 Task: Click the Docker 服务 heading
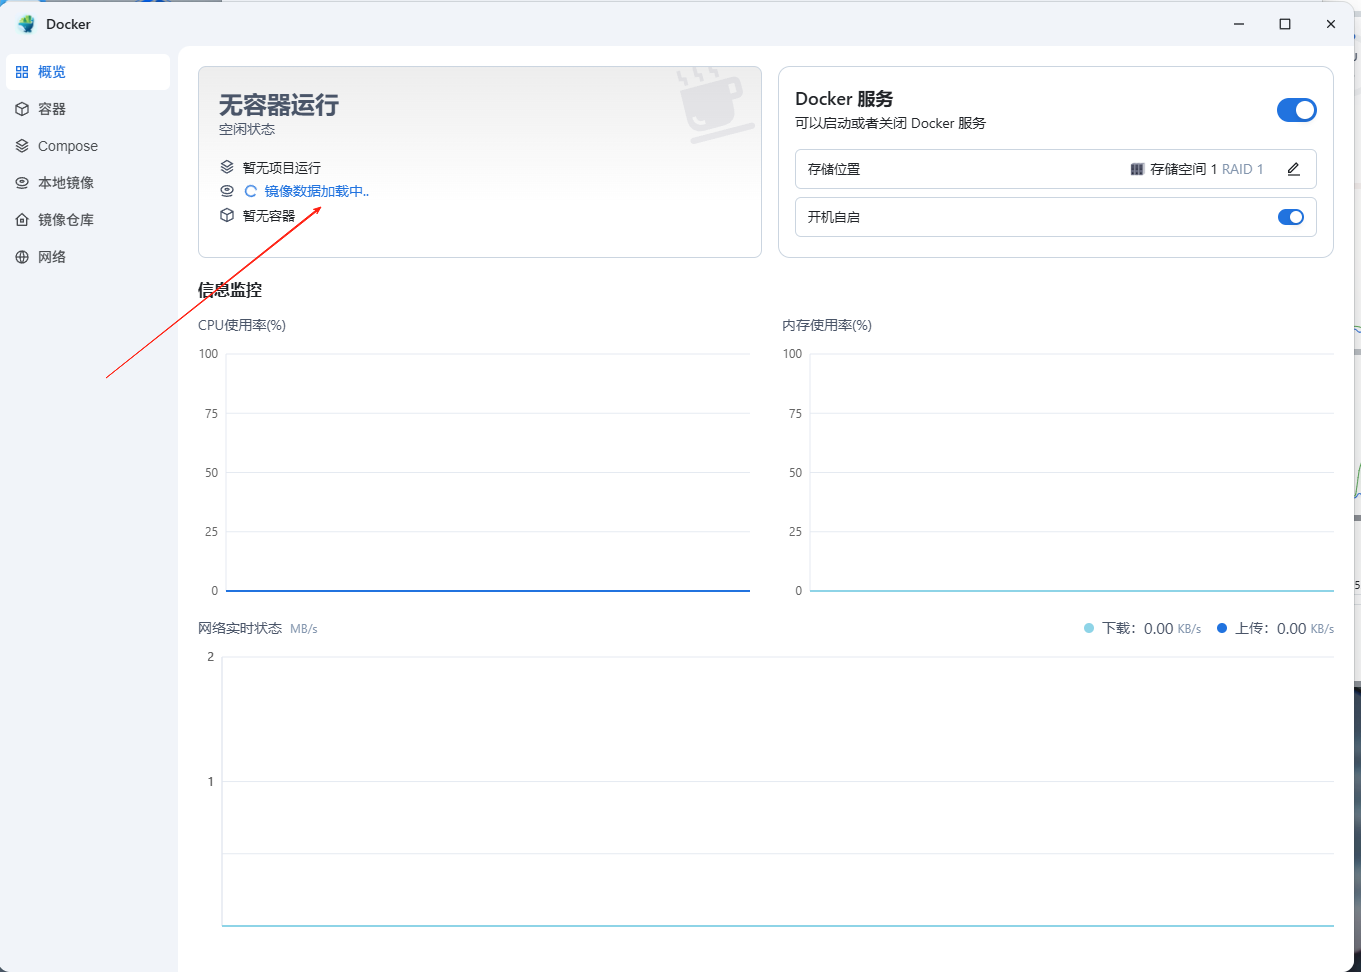tap(844, 99)
